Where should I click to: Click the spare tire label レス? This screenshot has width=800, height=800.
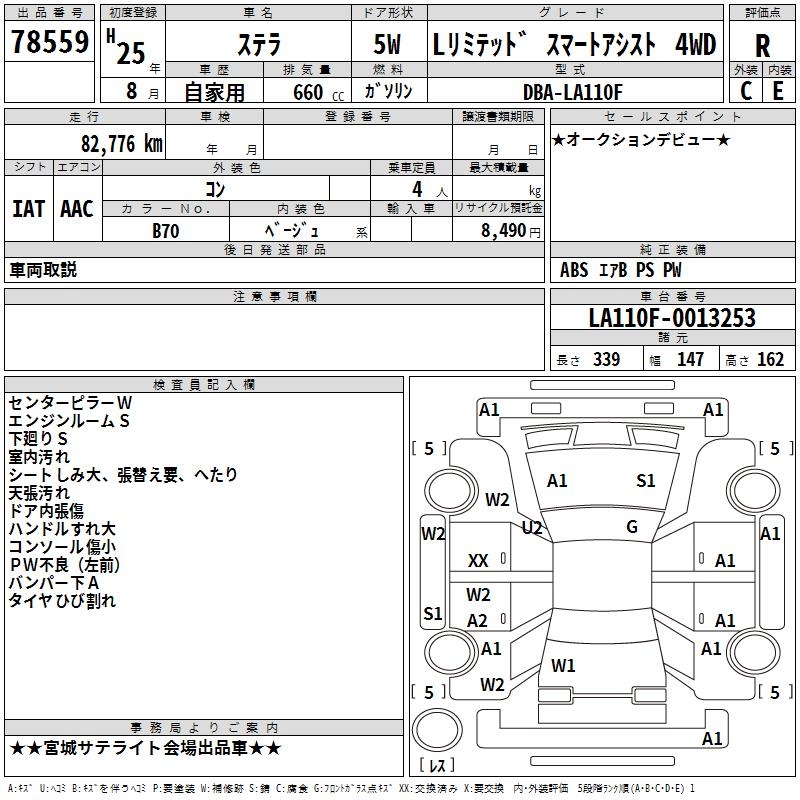pos(437,765)
